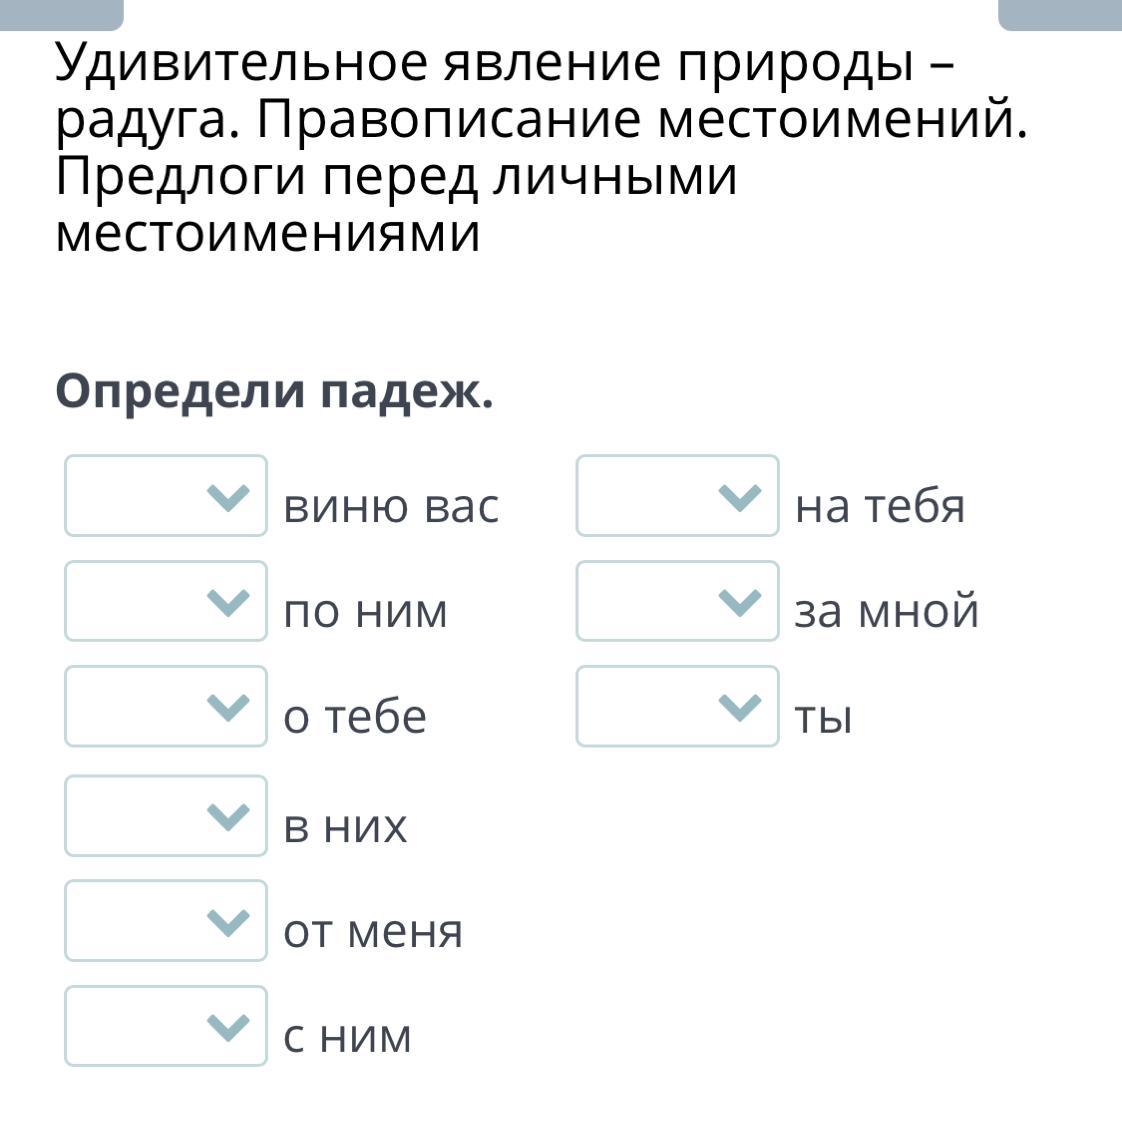This screenshot has width=1122, height=1123.
Task: Expand the case dropdown for "за мной"
Action: (677, 601)
